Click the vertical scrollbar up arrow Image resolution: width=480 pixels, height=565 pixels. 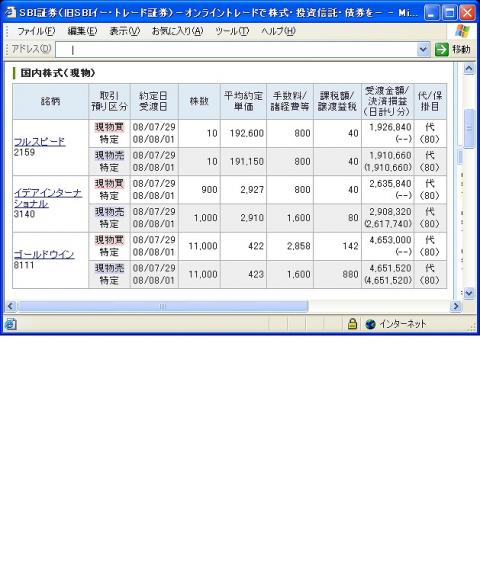(x=468, y=68)
